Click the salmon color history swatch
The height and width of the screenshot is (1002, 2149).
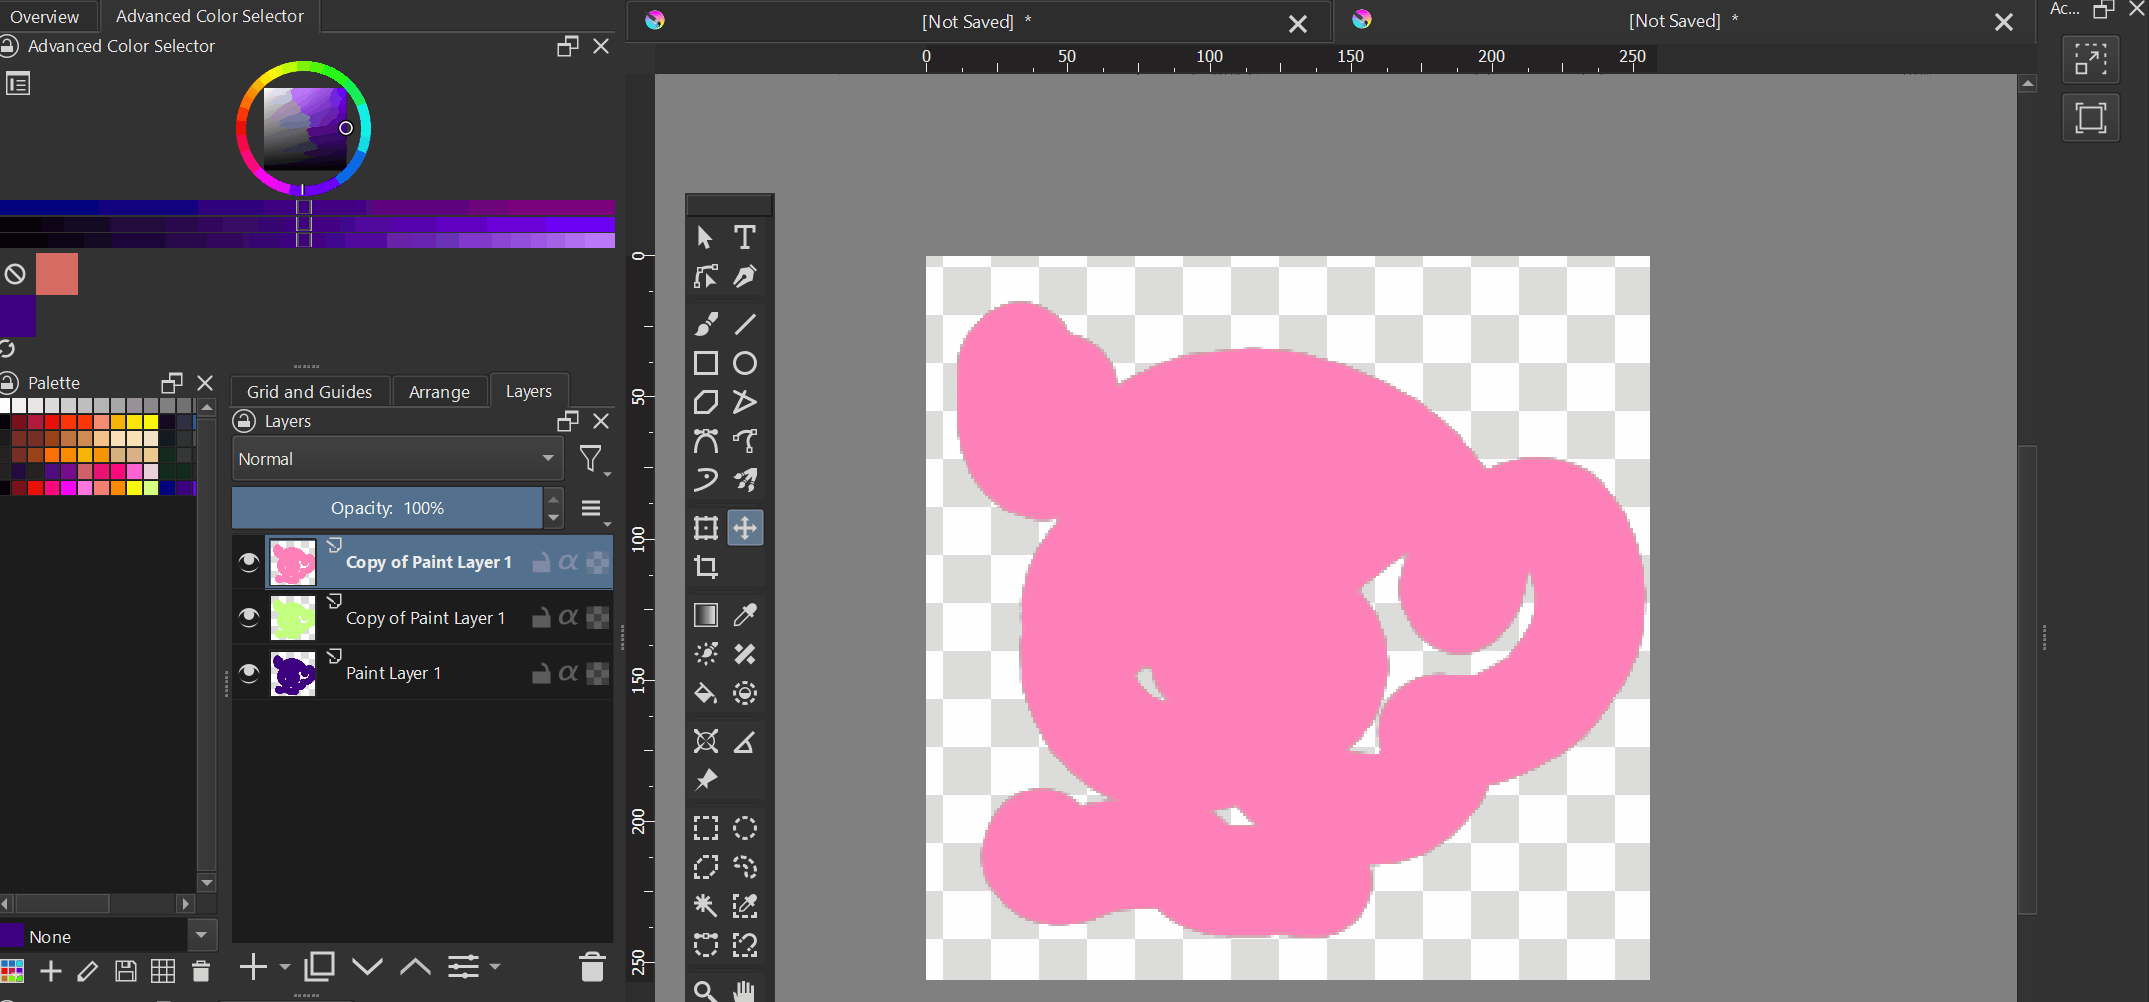pyautogui.click(x=57, y=274)
